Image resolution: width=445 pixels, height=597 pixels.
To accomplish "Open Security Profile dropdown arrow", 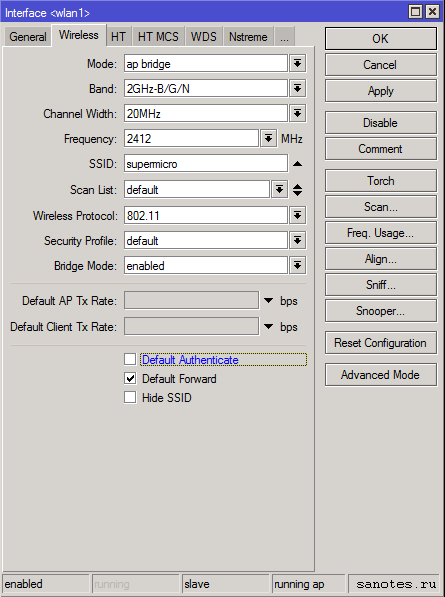I will click(x=297, y=241).
